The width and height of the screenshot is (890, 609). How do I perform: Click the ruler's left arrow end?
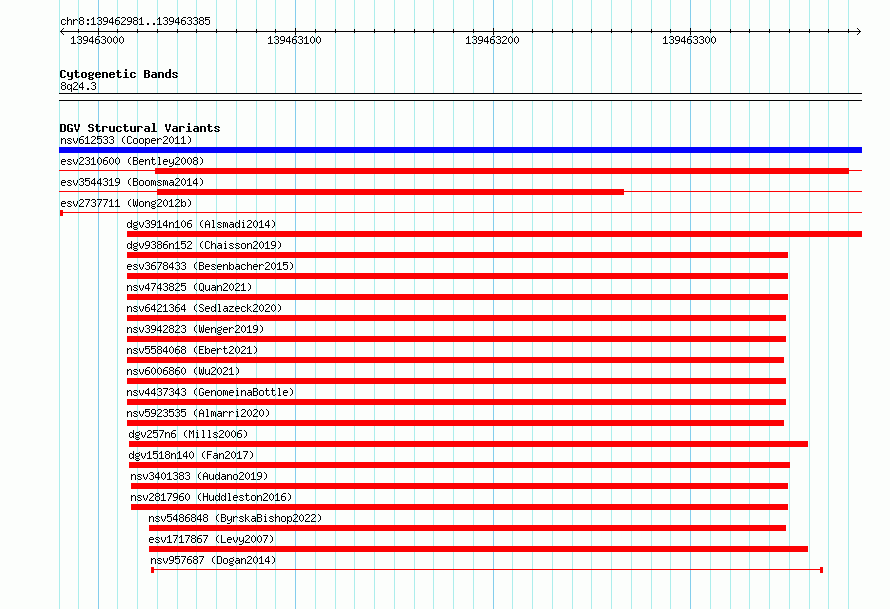coord(62,32)
